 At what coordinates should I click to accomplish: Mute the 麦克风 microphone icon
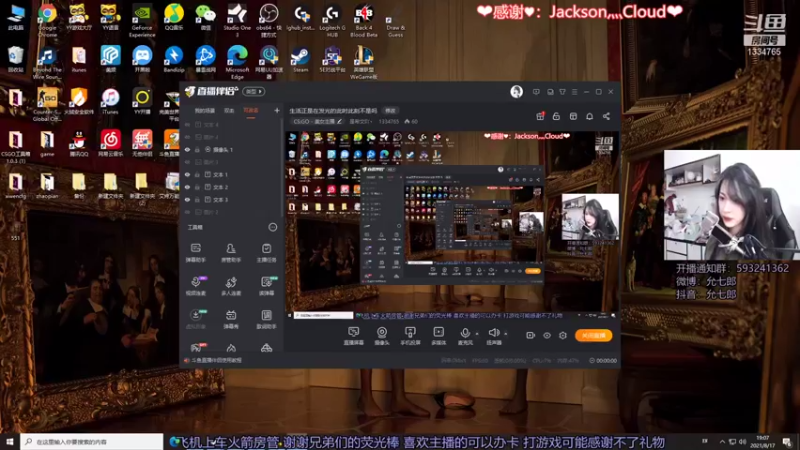pyautogui.click(x=465, y=333)
